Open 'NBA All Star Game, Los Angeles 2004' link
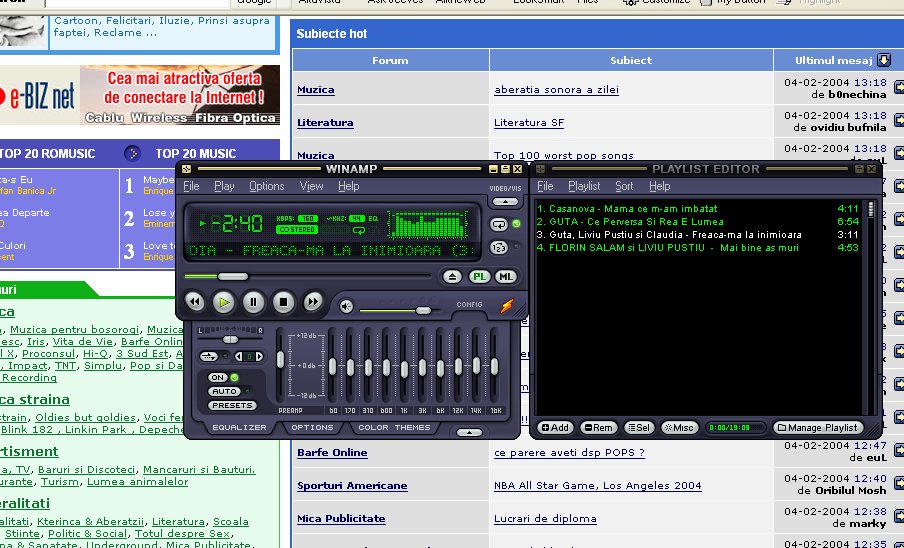Screen dimensions: 904x548 point(598,486)
